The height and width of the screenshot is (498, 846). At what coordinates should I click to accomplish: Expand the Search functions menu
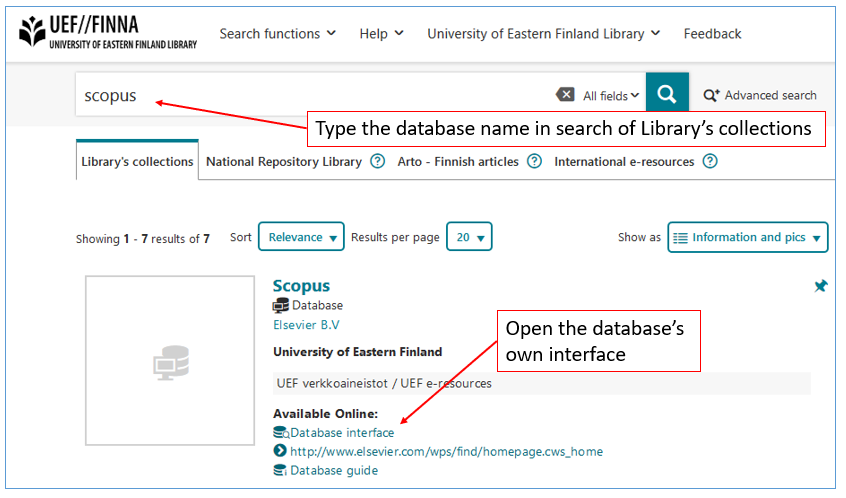(277, 33)
